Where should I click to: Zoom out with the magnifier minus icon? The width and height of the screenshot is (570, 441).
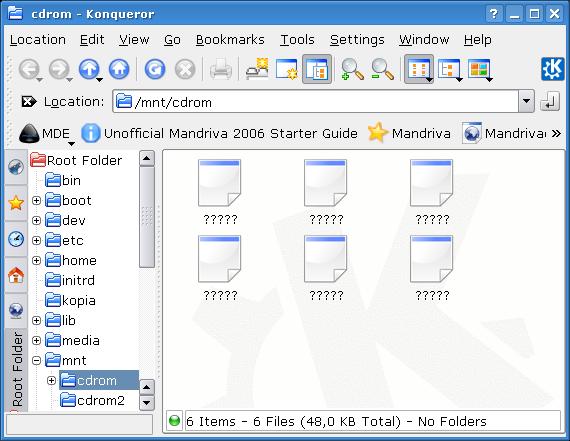382,69
